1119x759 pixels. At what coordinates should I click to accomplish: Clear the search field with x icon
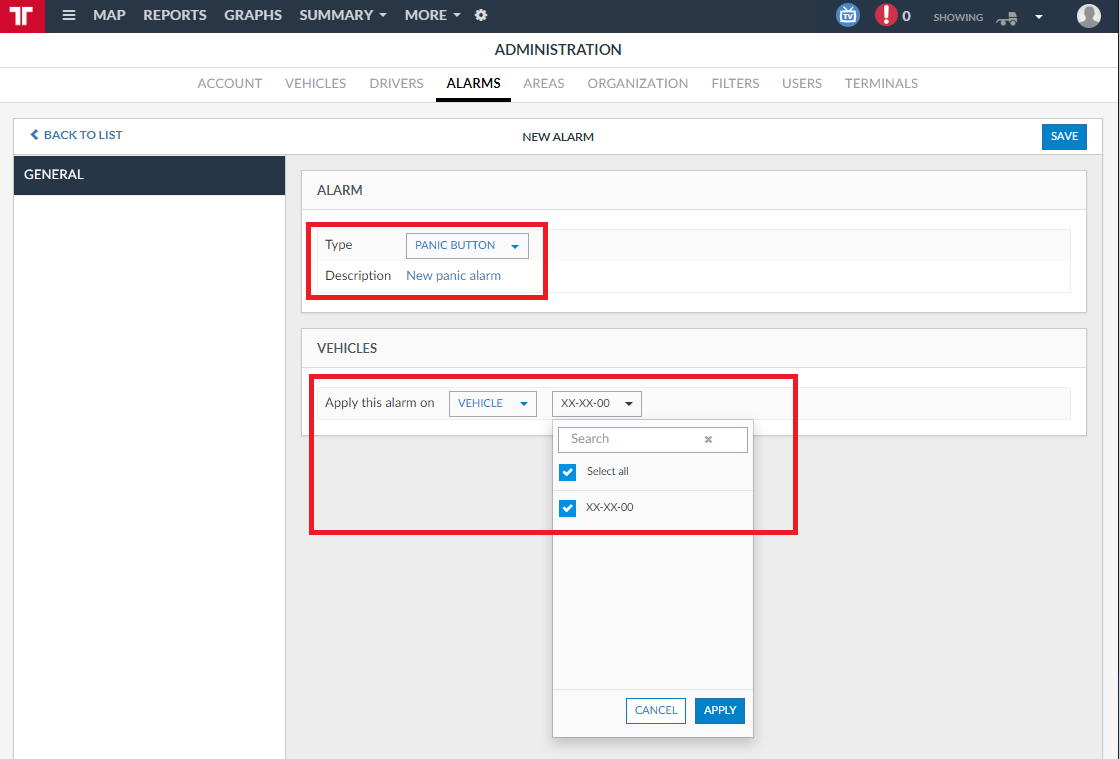pyautogui.click(x=708, y=439)
